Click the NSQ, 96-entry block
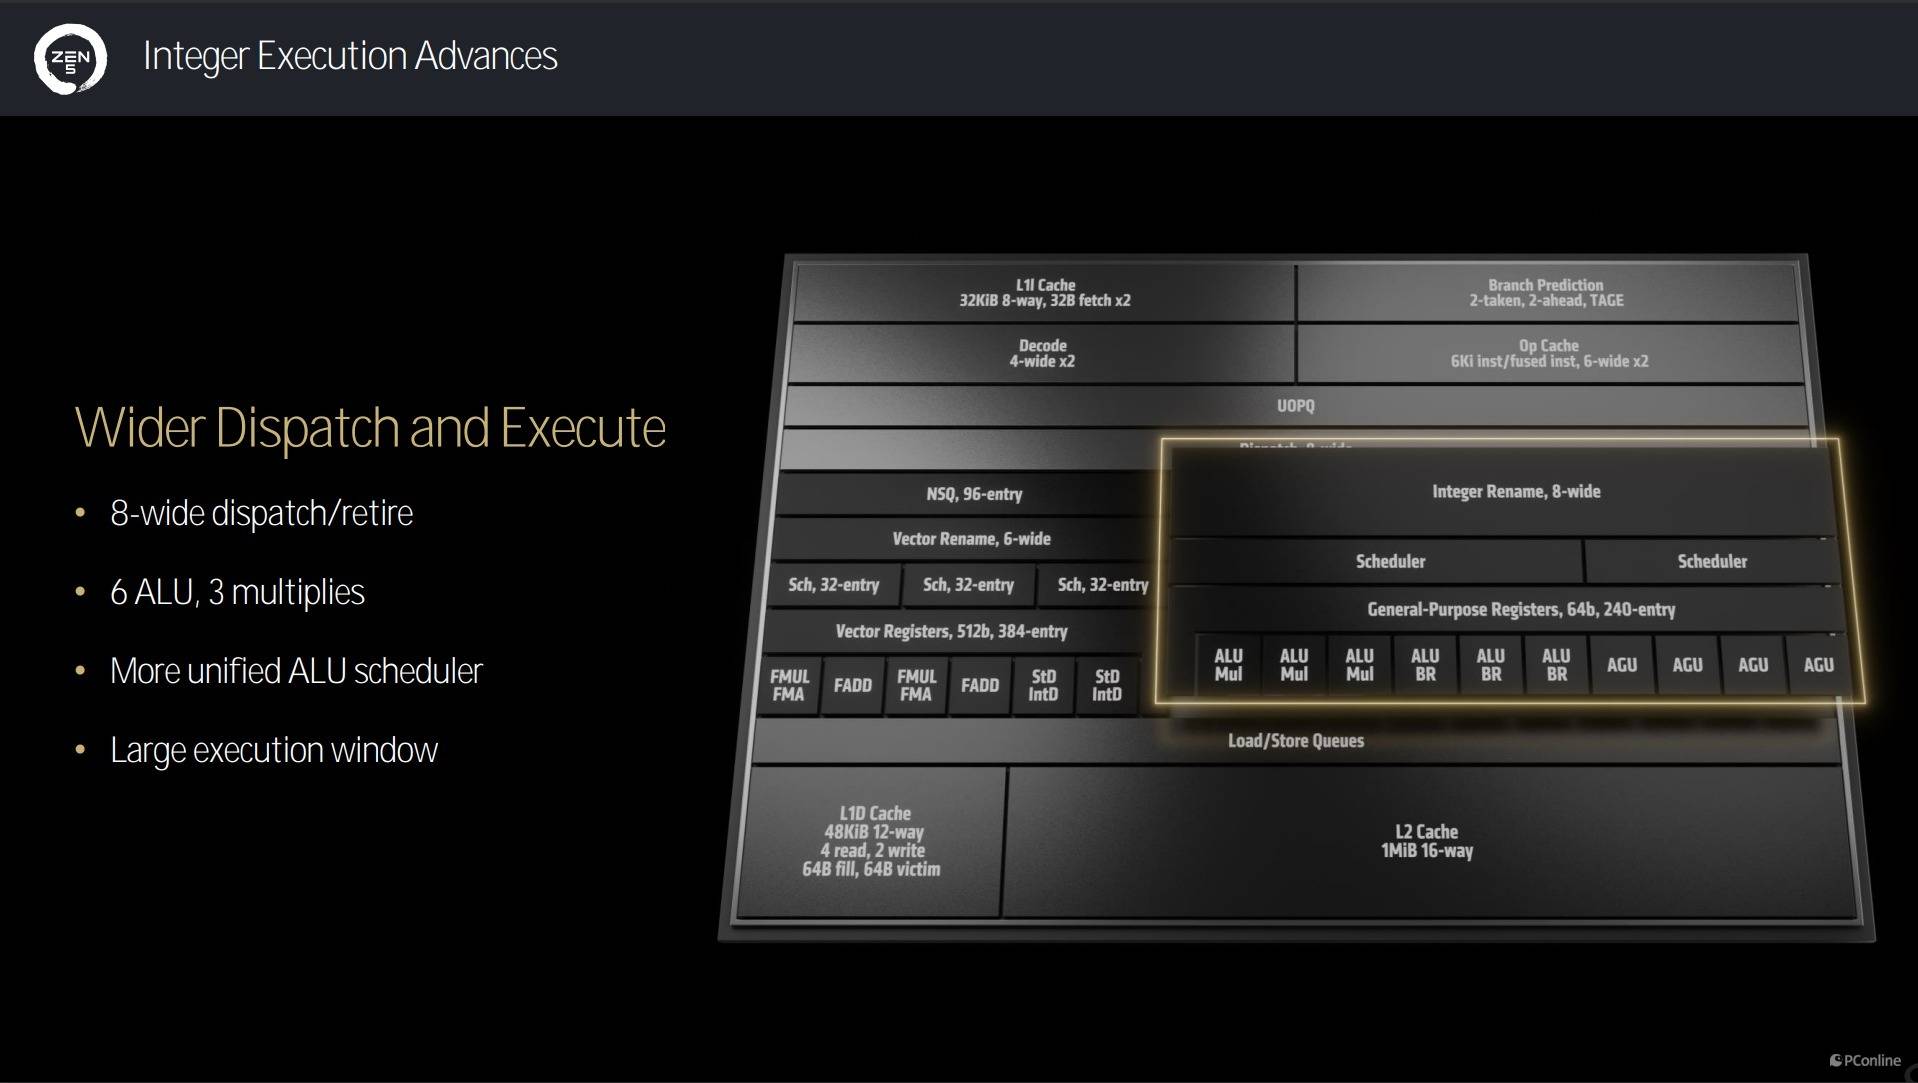This screenshot has width=1918, height=1083. (x=973, y=494)
